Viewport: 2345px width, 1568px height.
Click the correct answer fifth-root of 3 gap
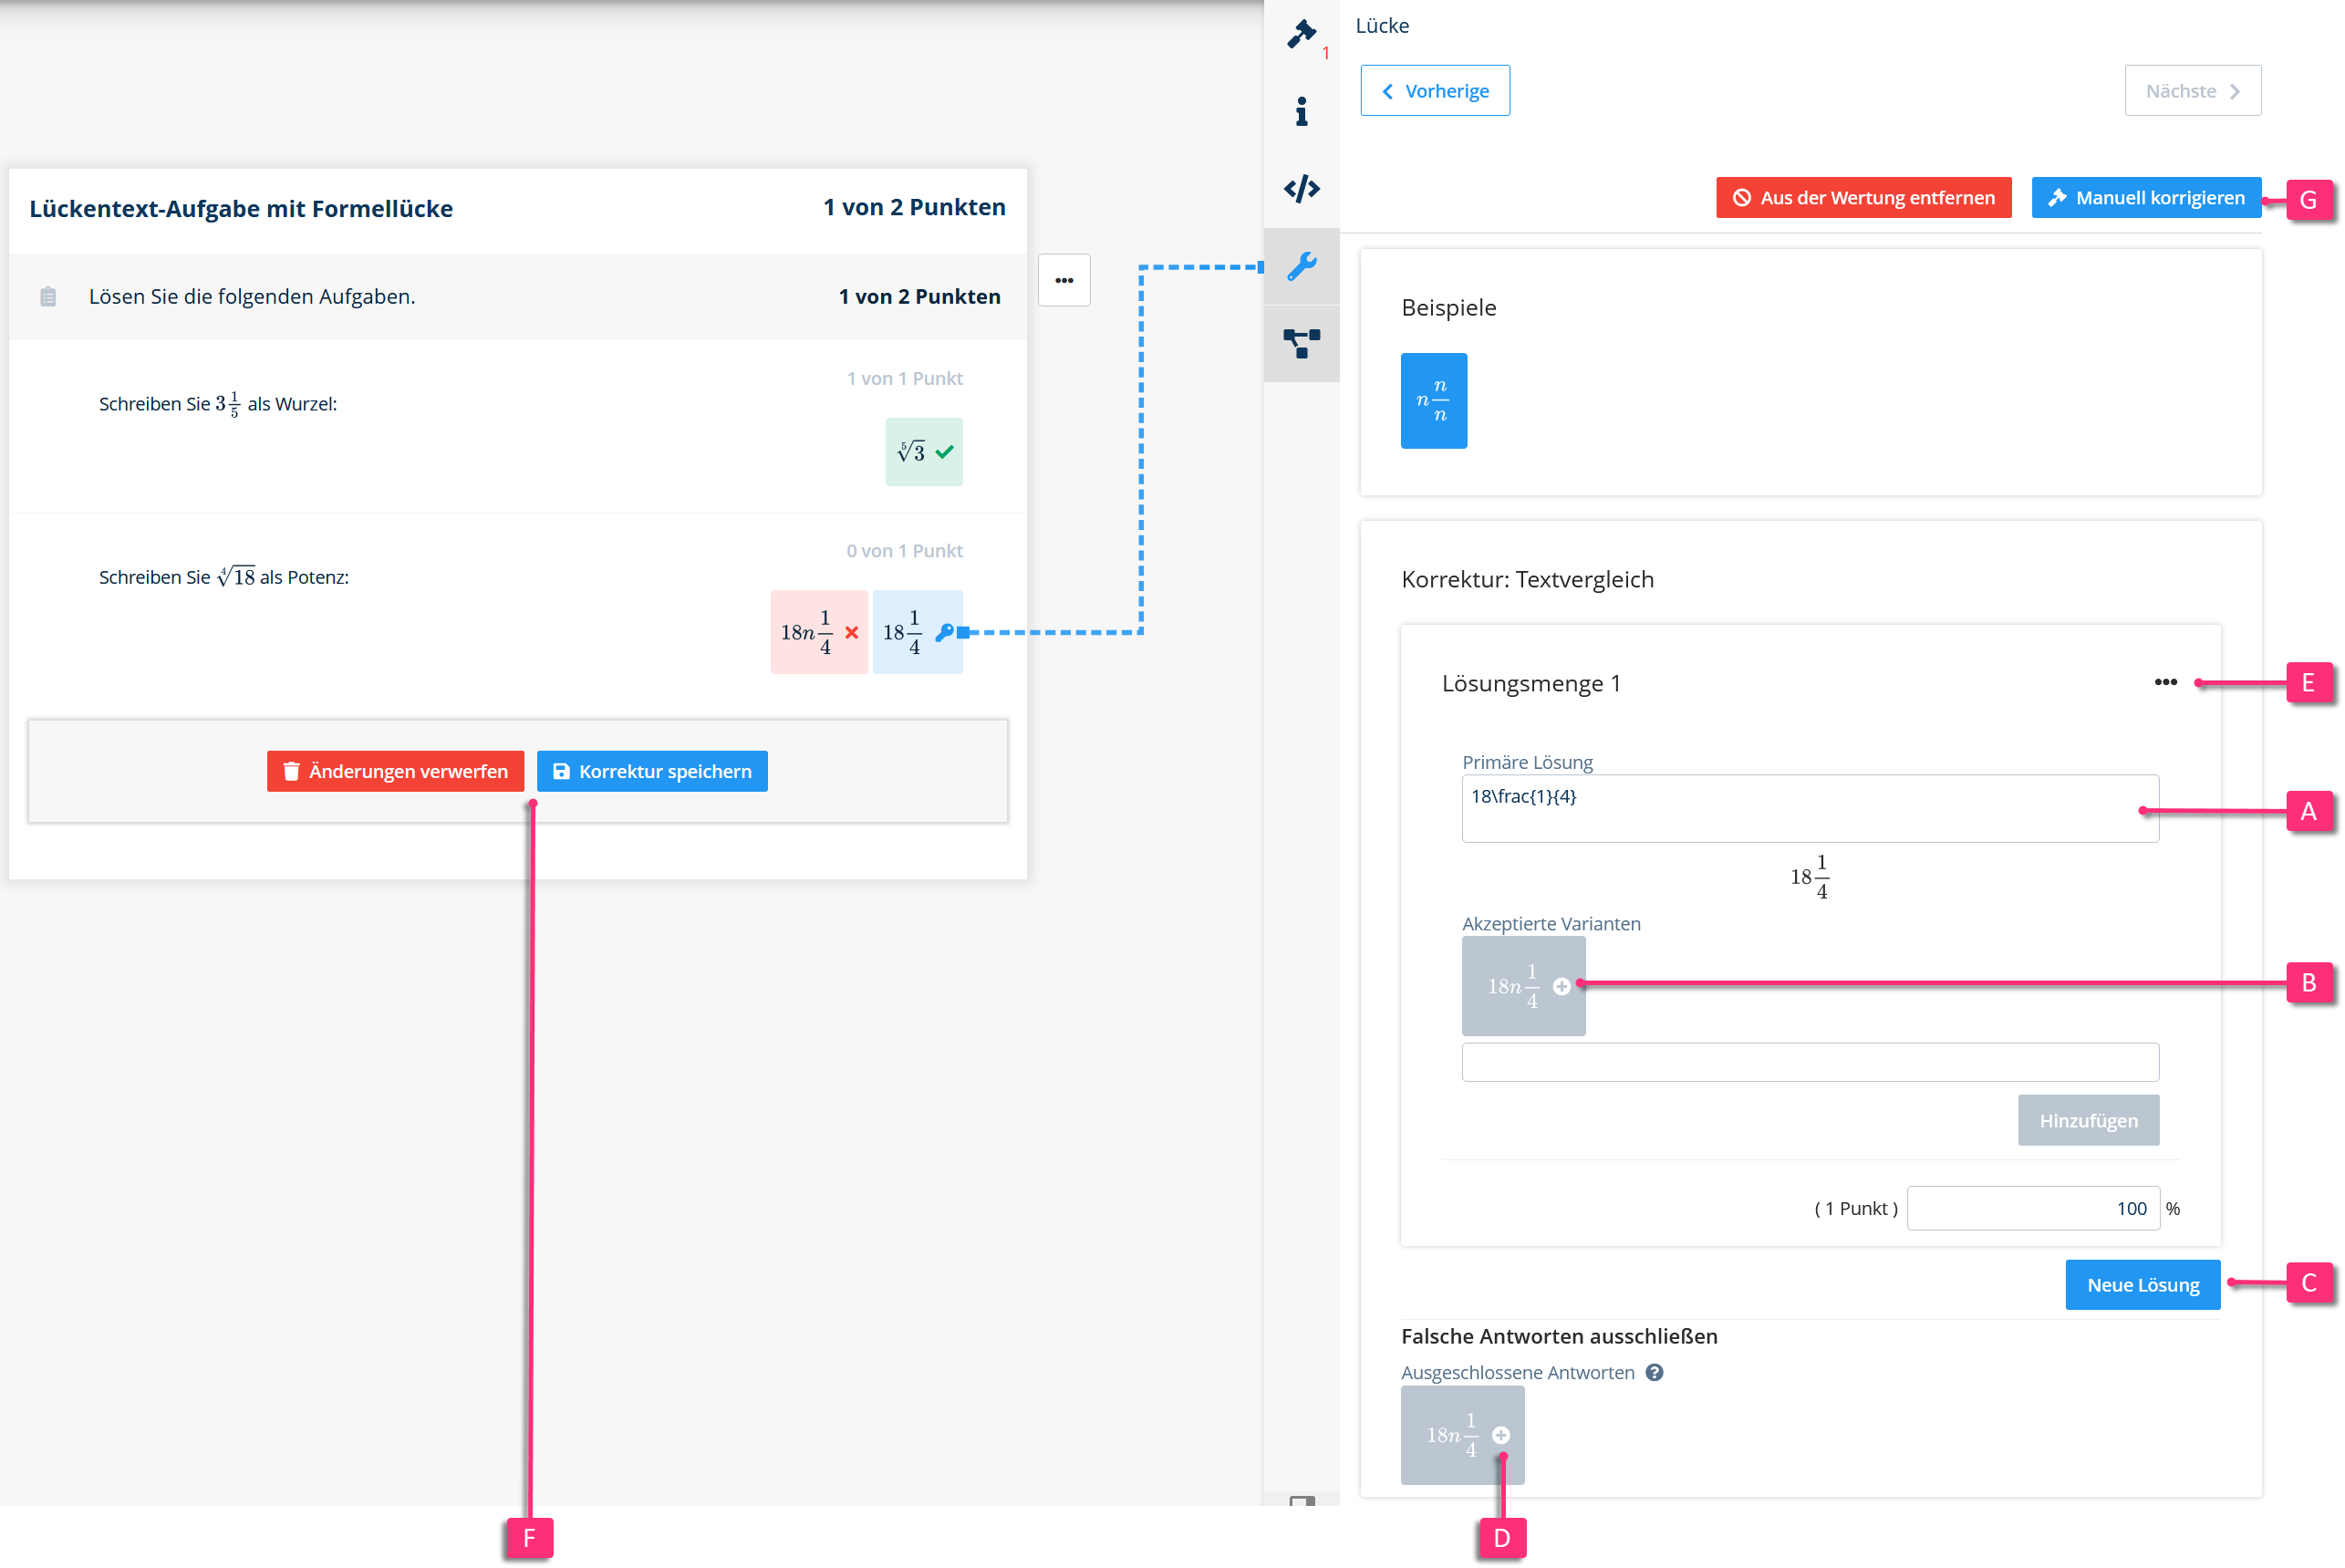click(x=923, y=452)
